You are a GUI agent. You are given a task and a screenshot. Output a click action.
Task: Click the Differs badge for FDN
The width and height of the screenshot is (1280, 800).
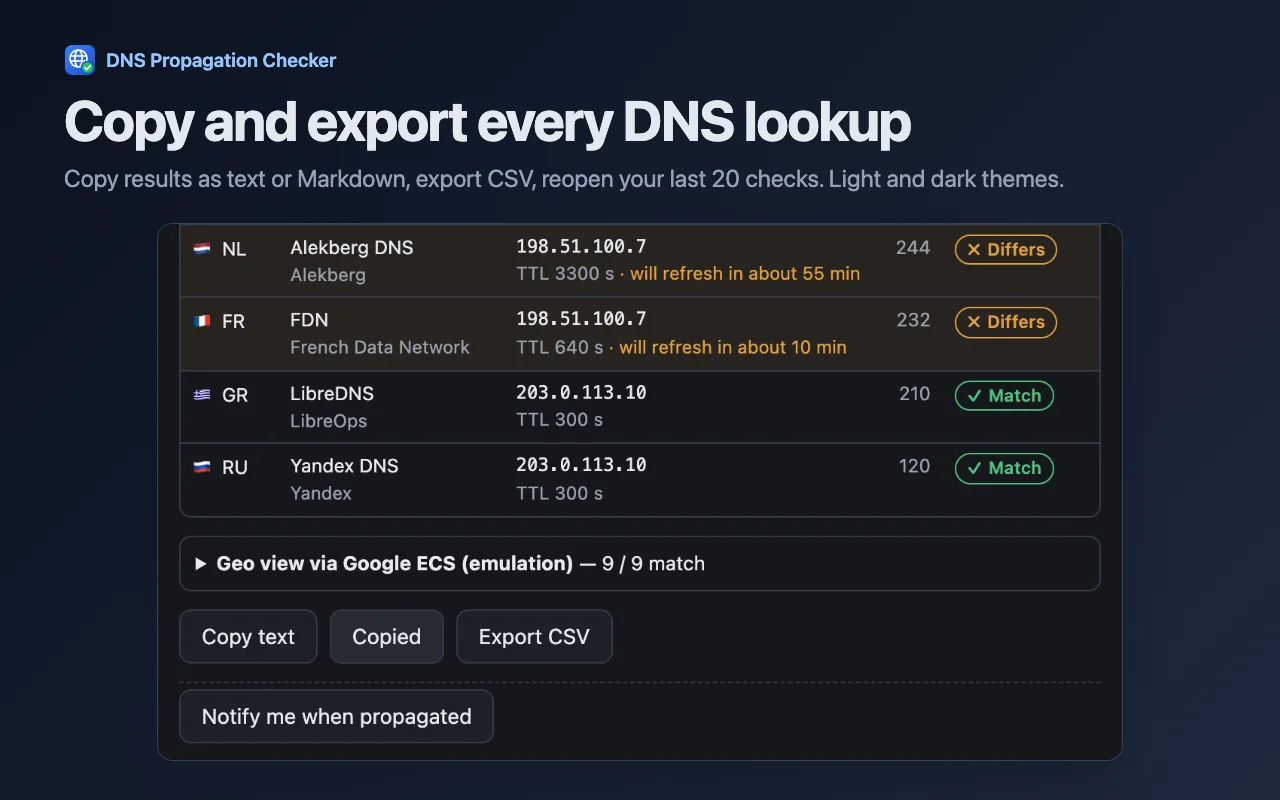point(1006,322)
